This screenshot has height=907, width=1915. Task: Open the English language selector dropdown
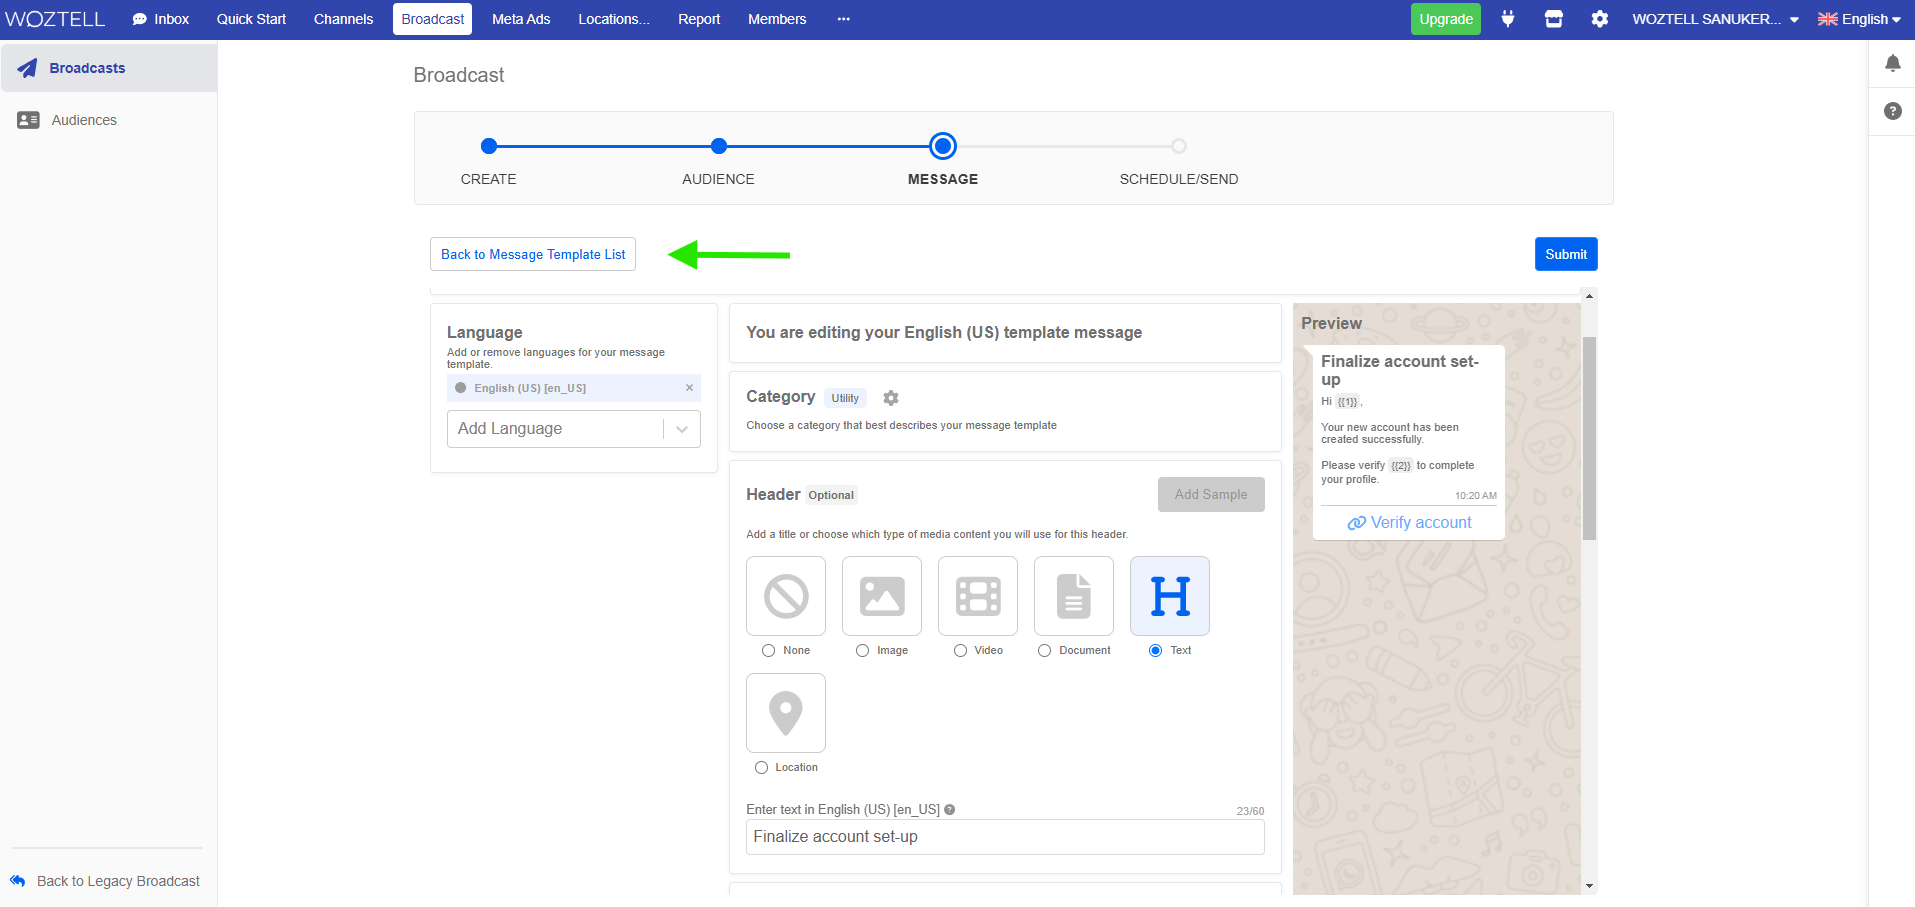click(x=1859, y=19)
